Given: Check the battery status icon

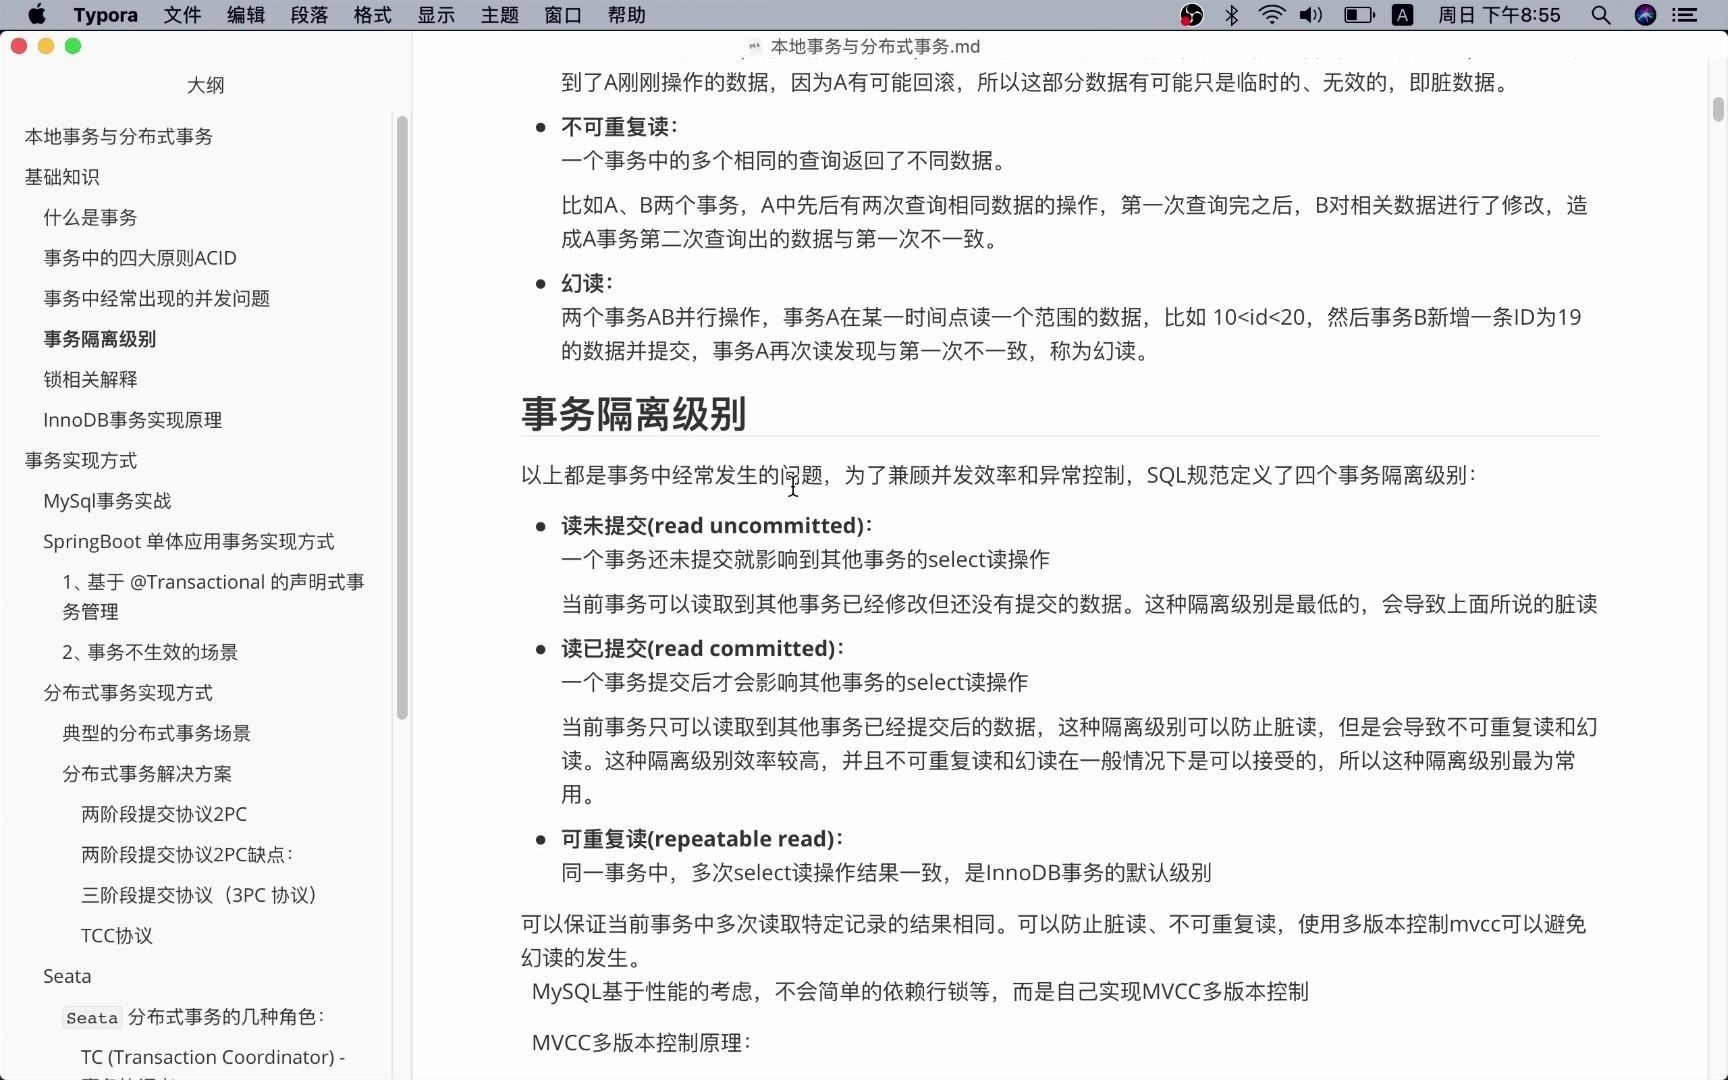Looking at the screenshot, I should coord(1358,15).
